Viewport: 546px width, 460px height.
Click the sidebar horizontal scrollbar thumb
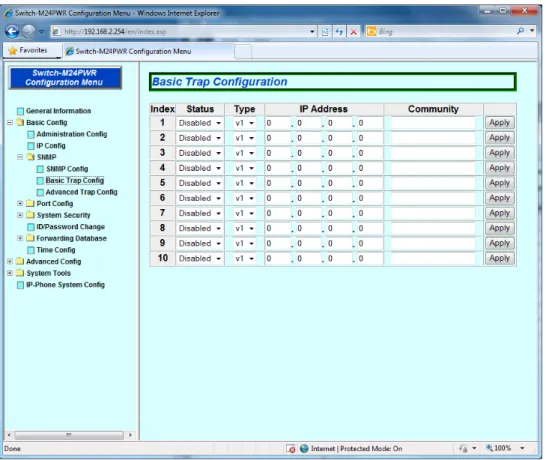tap(69, 435)
